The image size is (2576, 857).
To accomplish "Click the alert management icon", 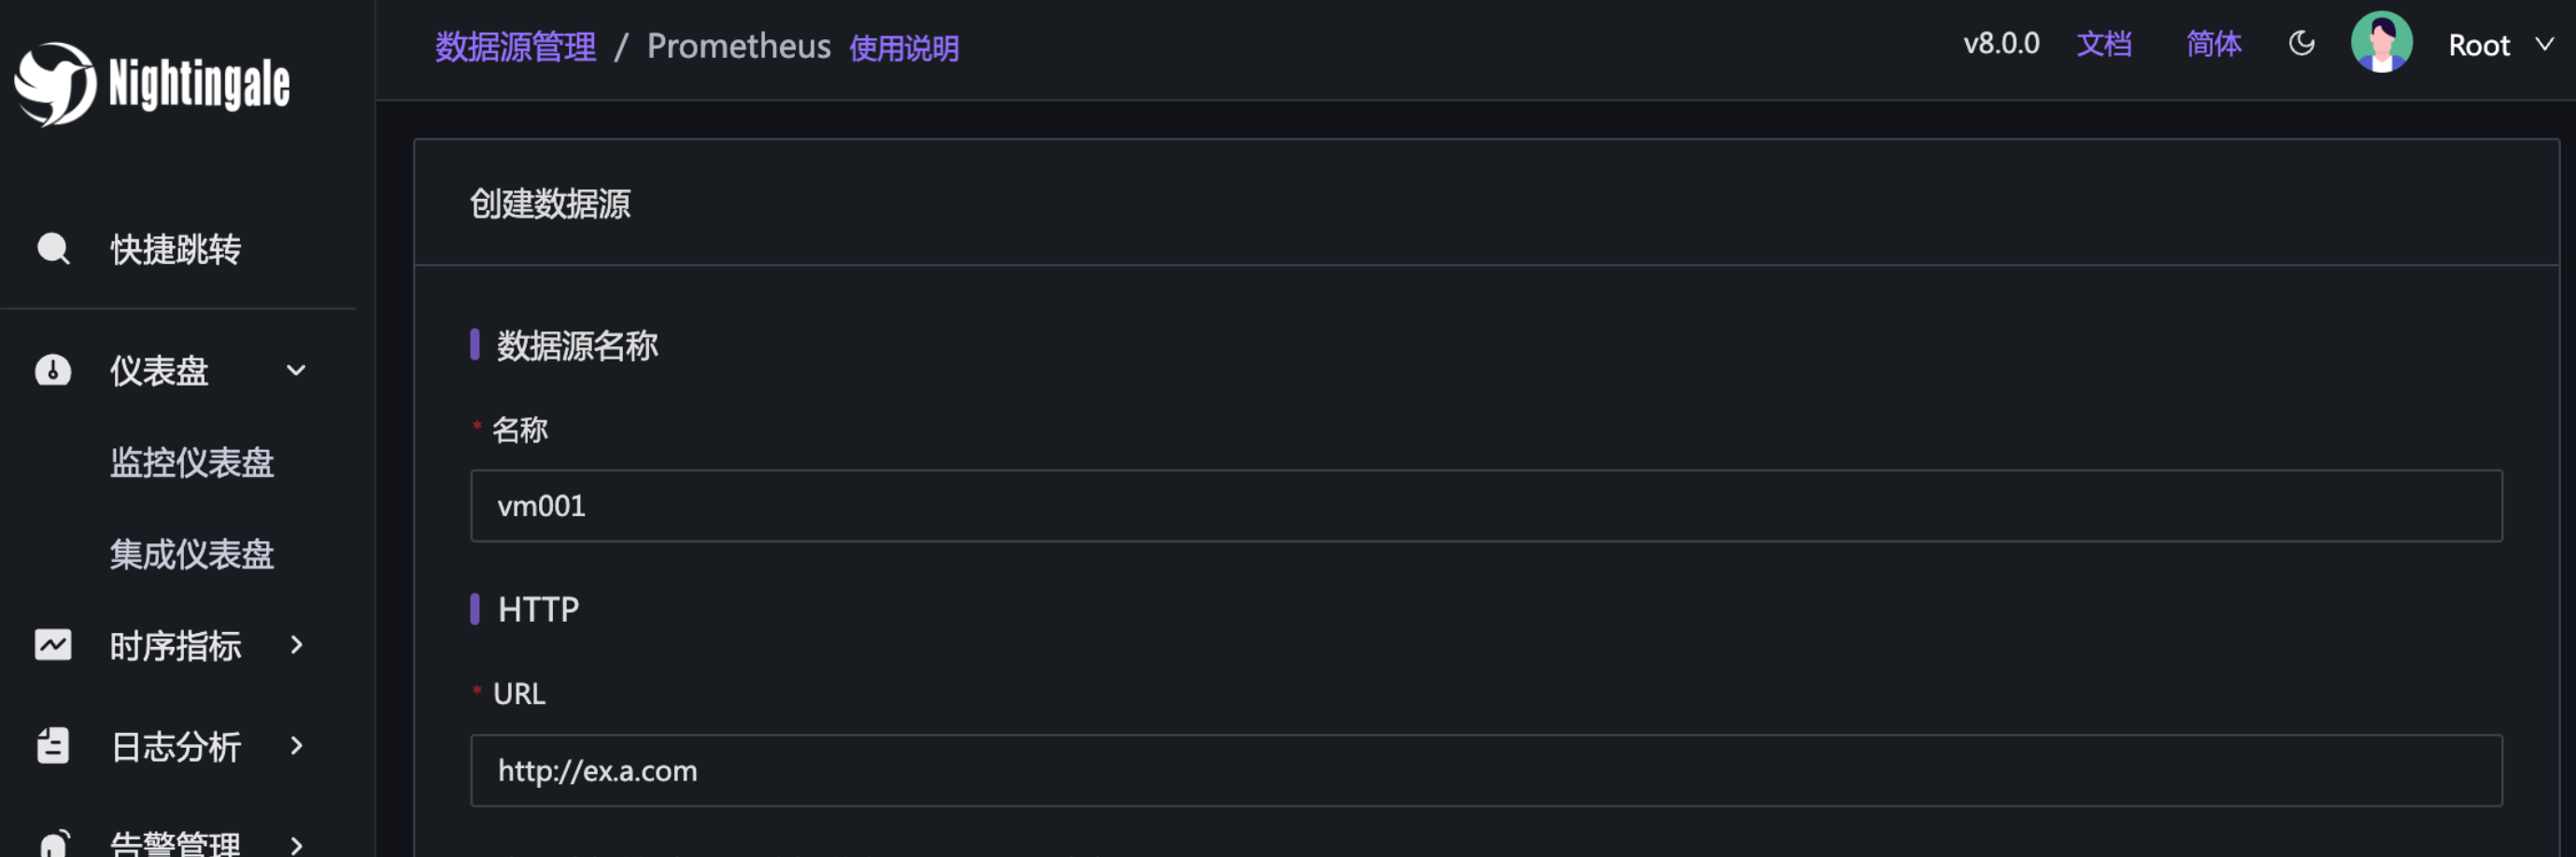I will pyautogui.click(x=53, y=843).
